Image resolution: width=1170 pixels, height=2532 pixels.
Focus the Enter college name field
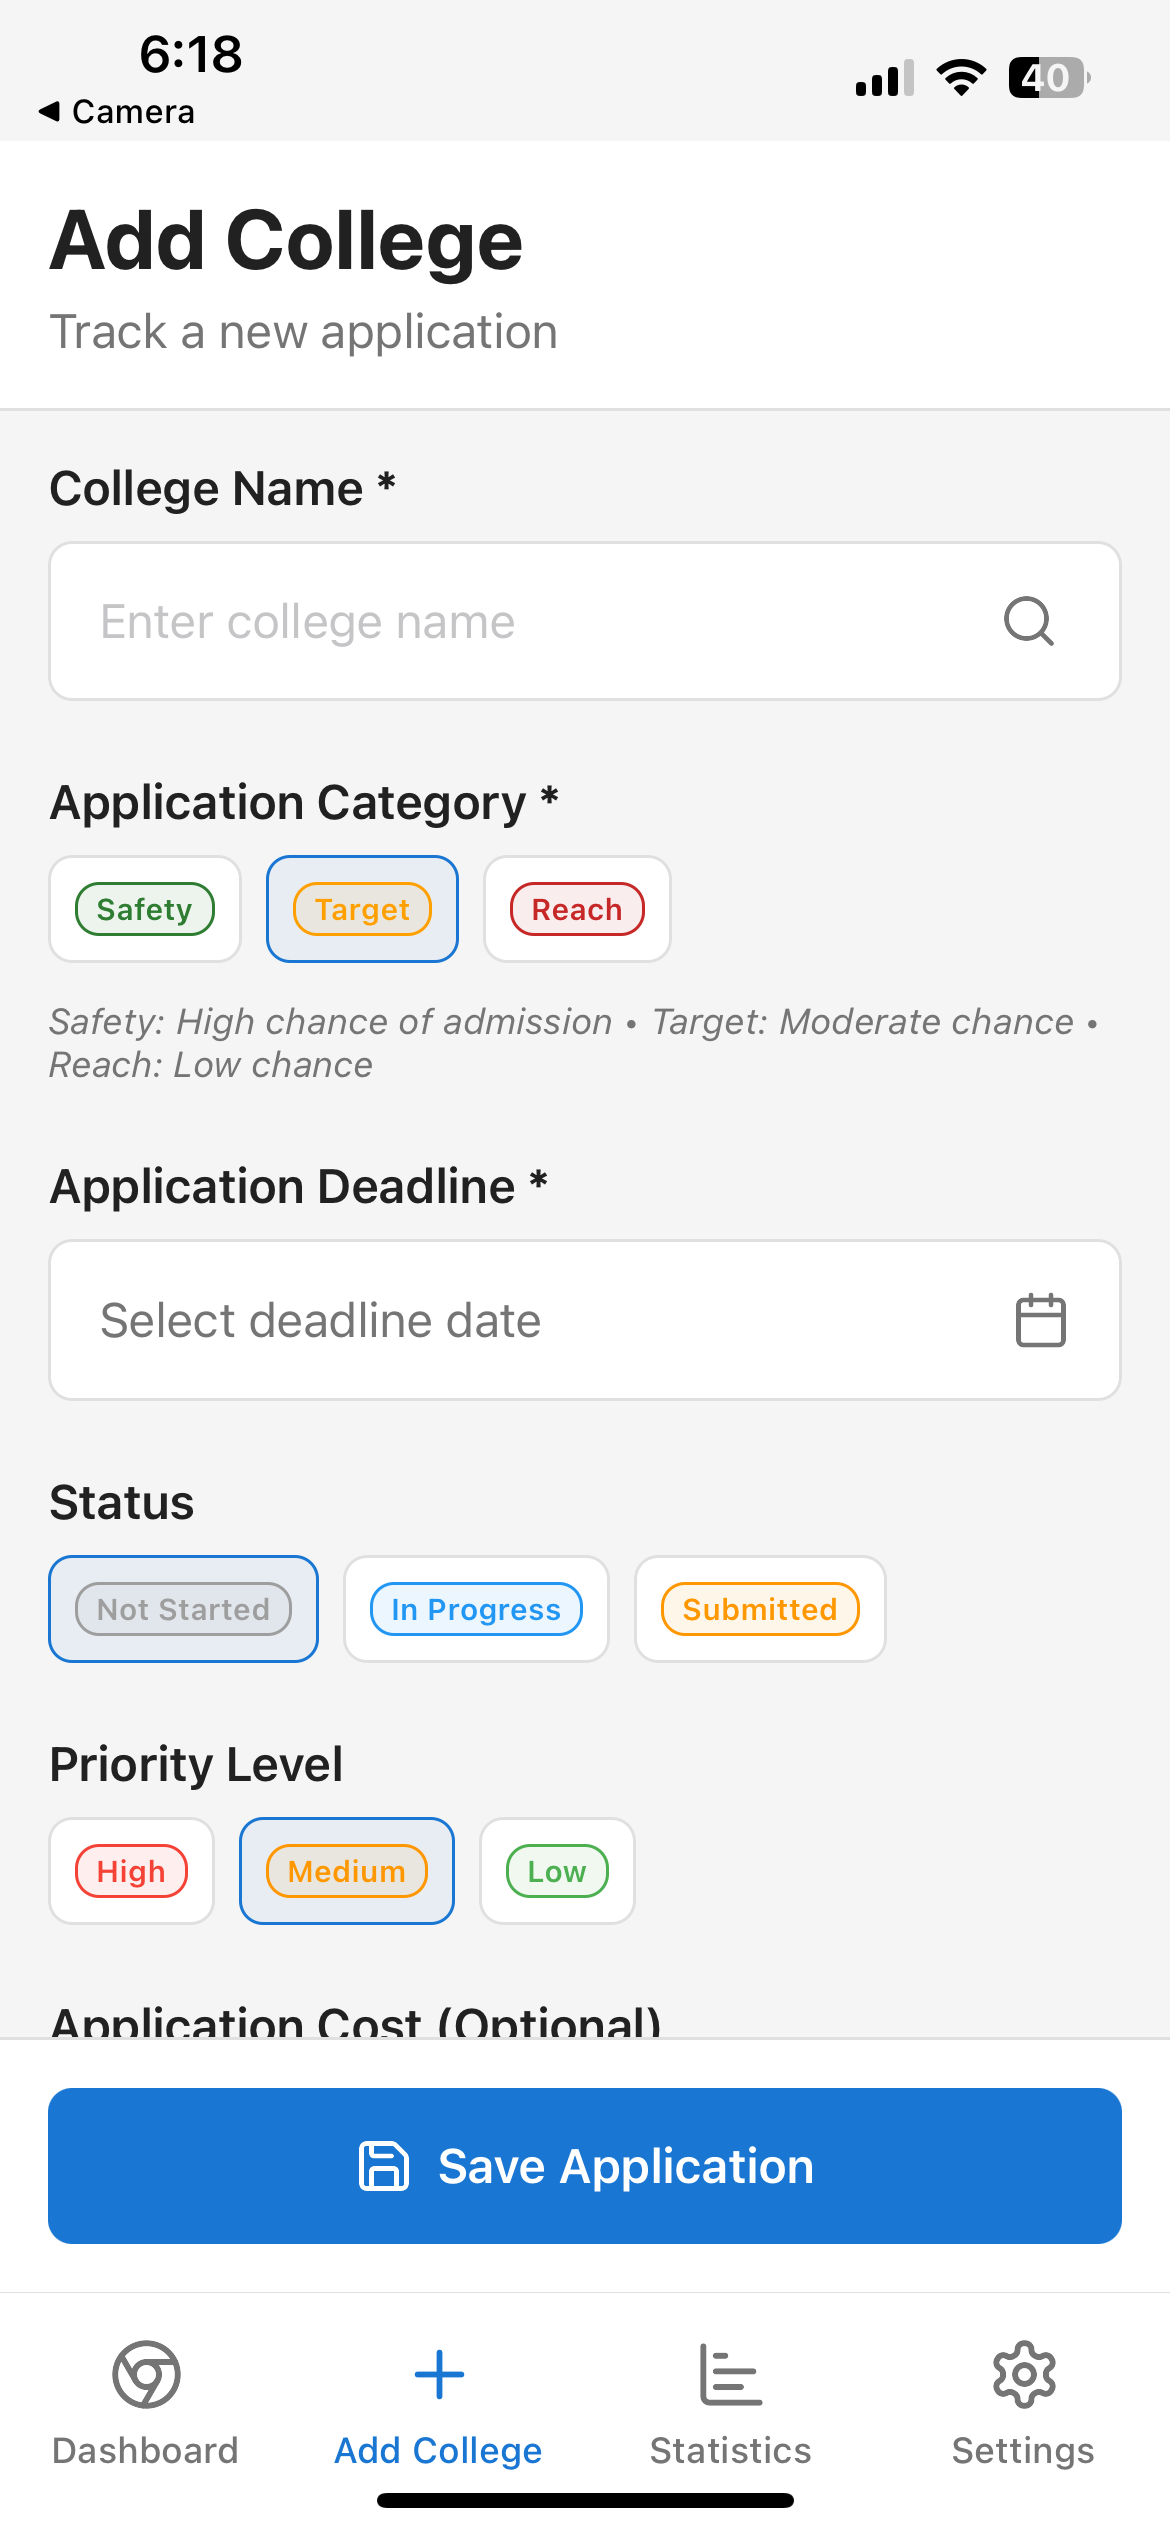585,621
